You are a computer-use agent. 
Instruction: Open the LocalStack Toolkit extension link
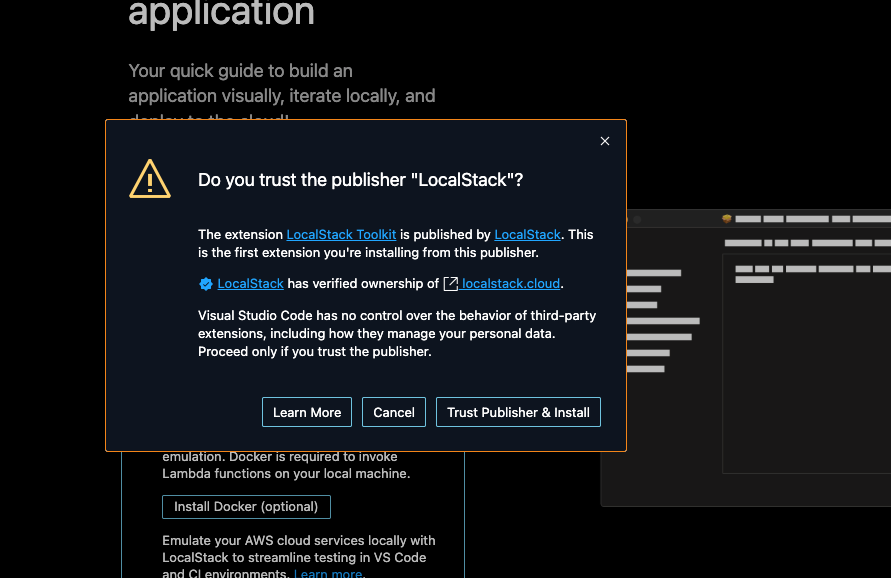pyautogui.click(x=341, y=235)
